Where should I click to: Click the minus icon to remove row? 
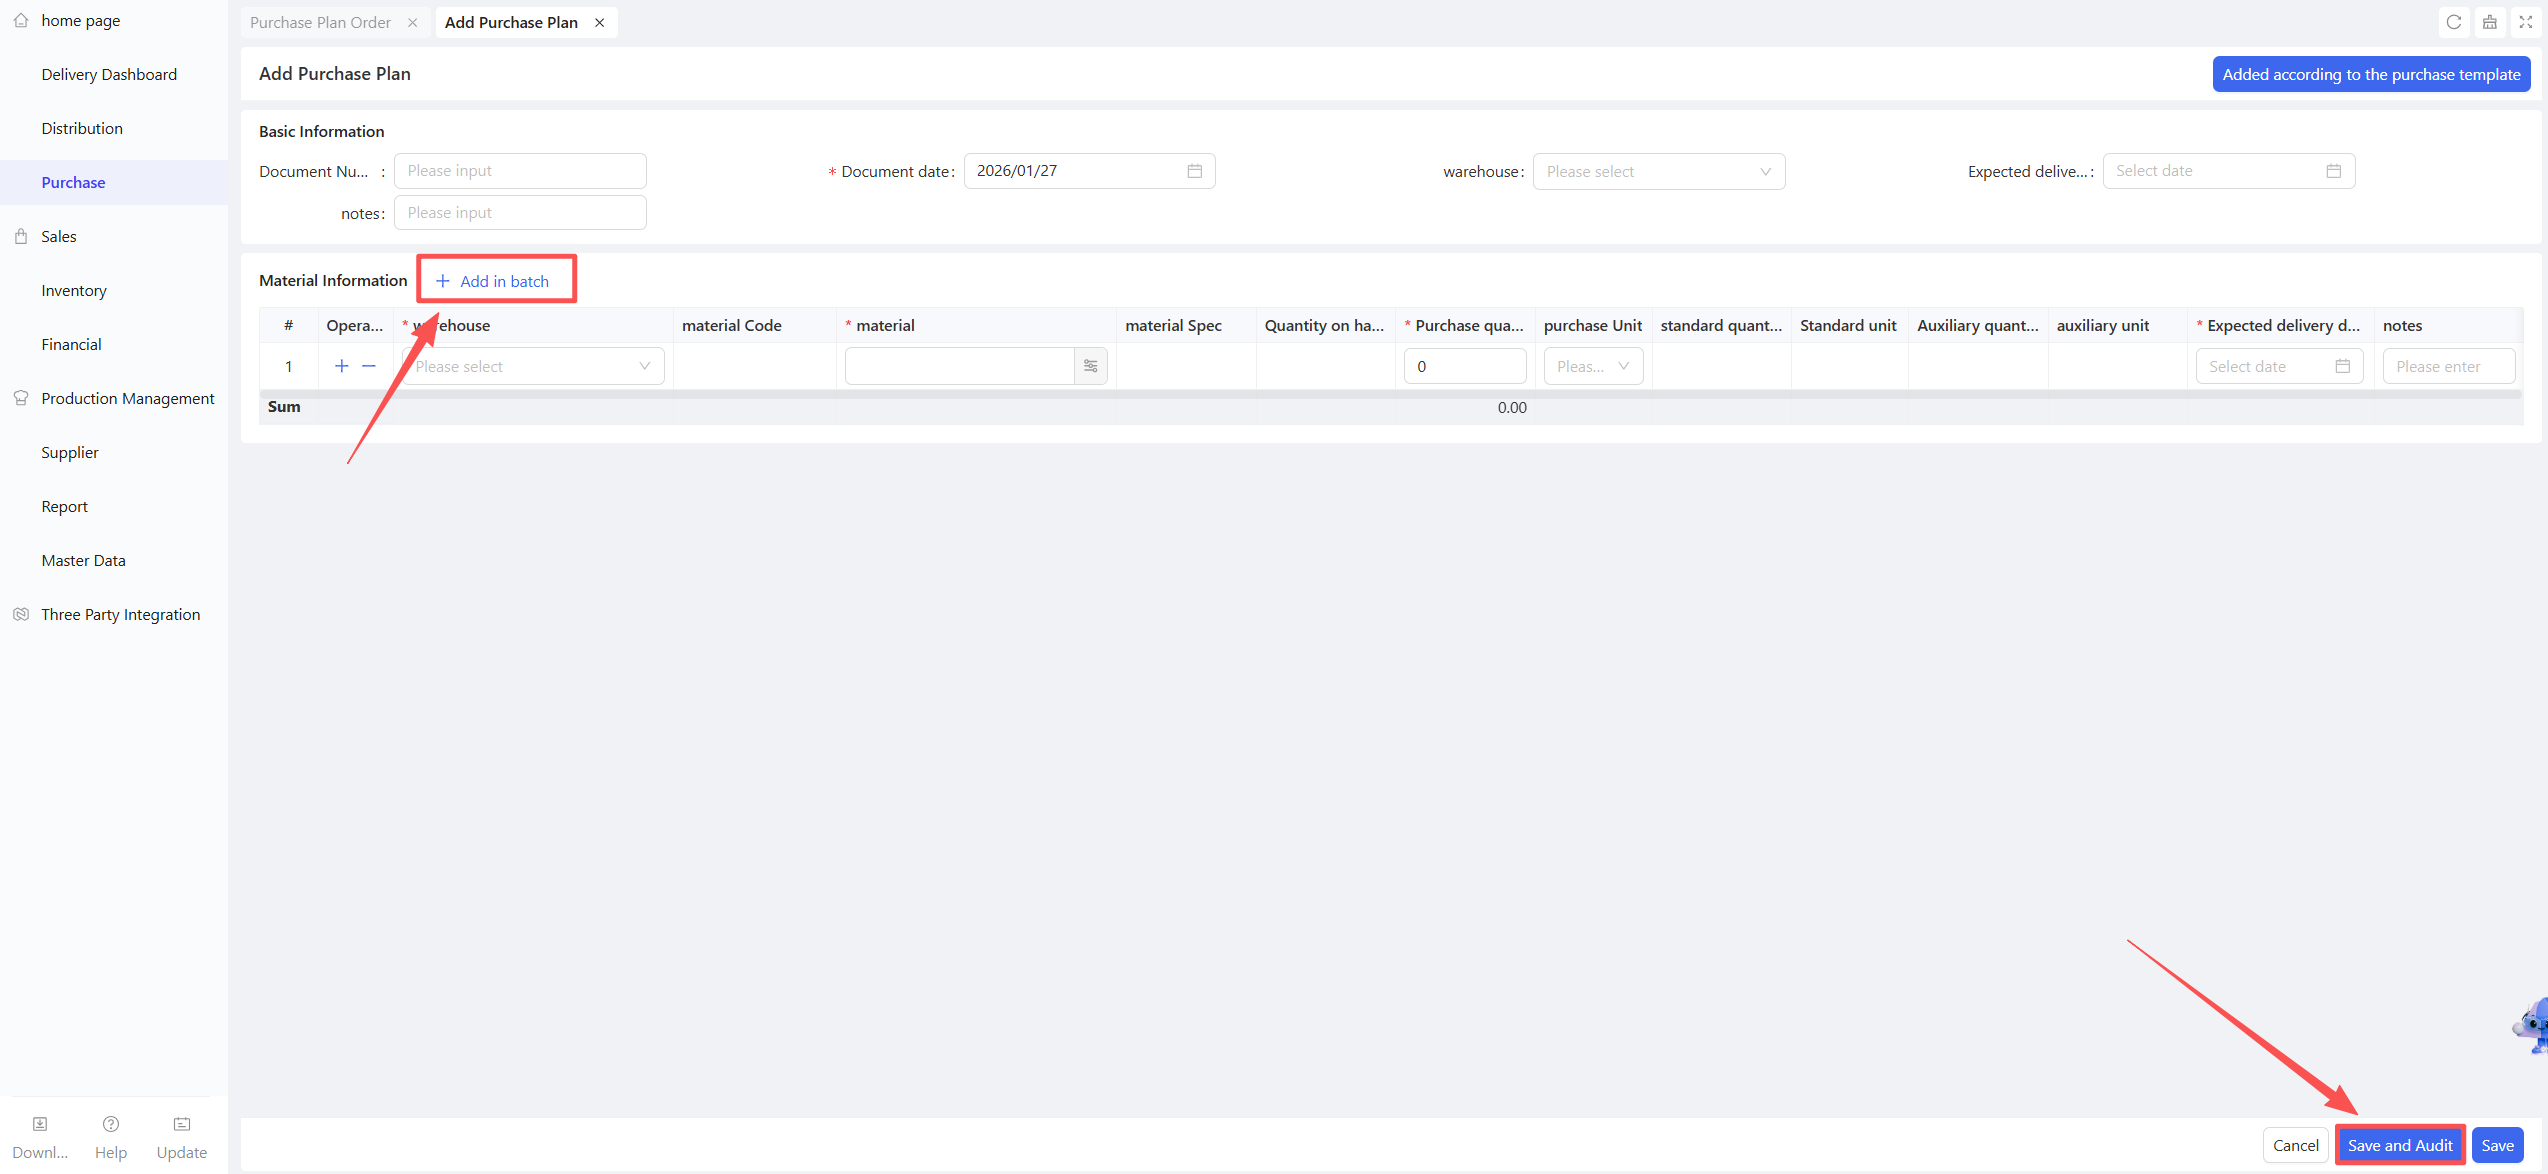(x=369, y=366)
